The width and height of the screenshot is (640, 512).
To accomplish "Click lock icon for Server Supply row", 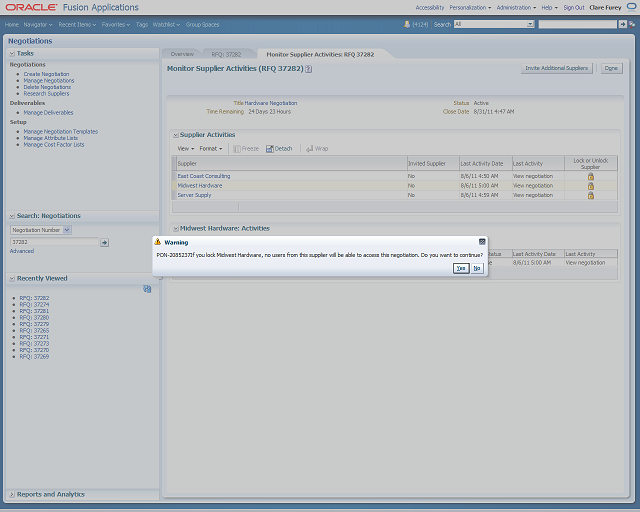I will (x=591, y=195).
